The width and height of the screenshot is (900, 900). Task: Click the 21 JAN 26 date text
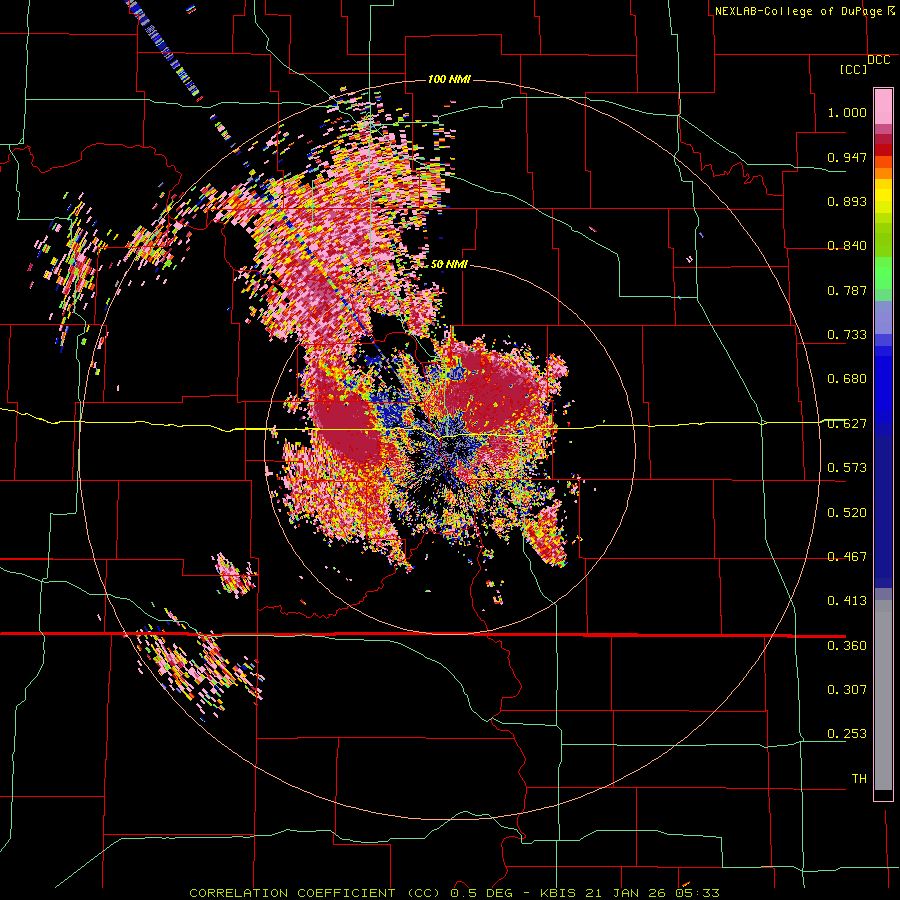coord(625,893)
